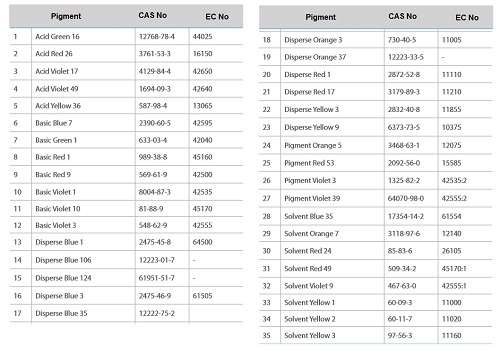Select the Disperse Orange 3 cell
The height and width of the screenshot is (360, 500).
click(x=313, y=40)
